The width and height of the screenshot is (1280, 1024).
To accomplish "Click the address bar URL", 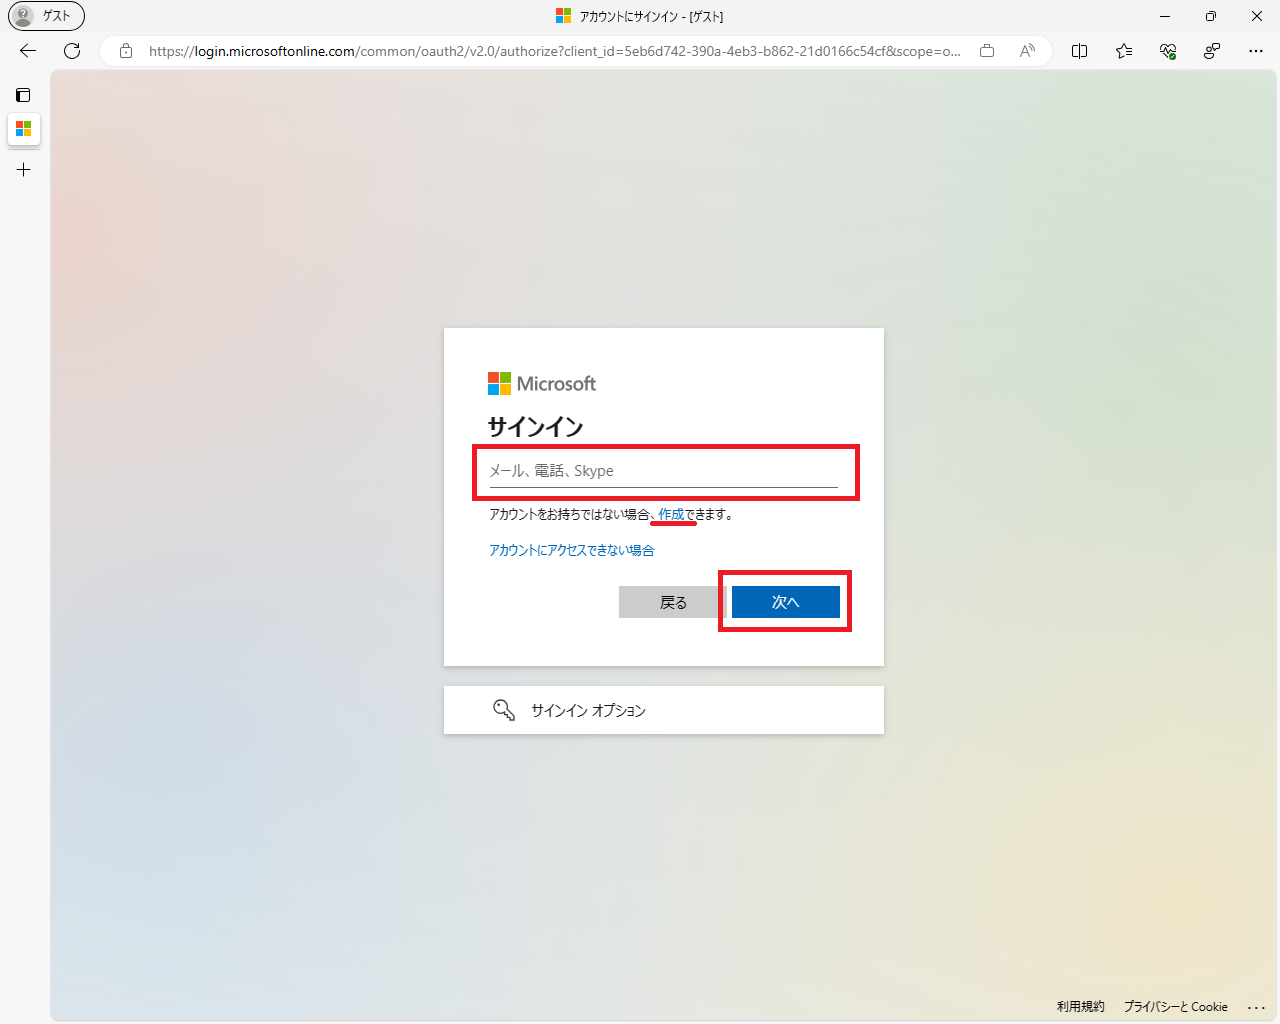I will click(x=555, y=51).
